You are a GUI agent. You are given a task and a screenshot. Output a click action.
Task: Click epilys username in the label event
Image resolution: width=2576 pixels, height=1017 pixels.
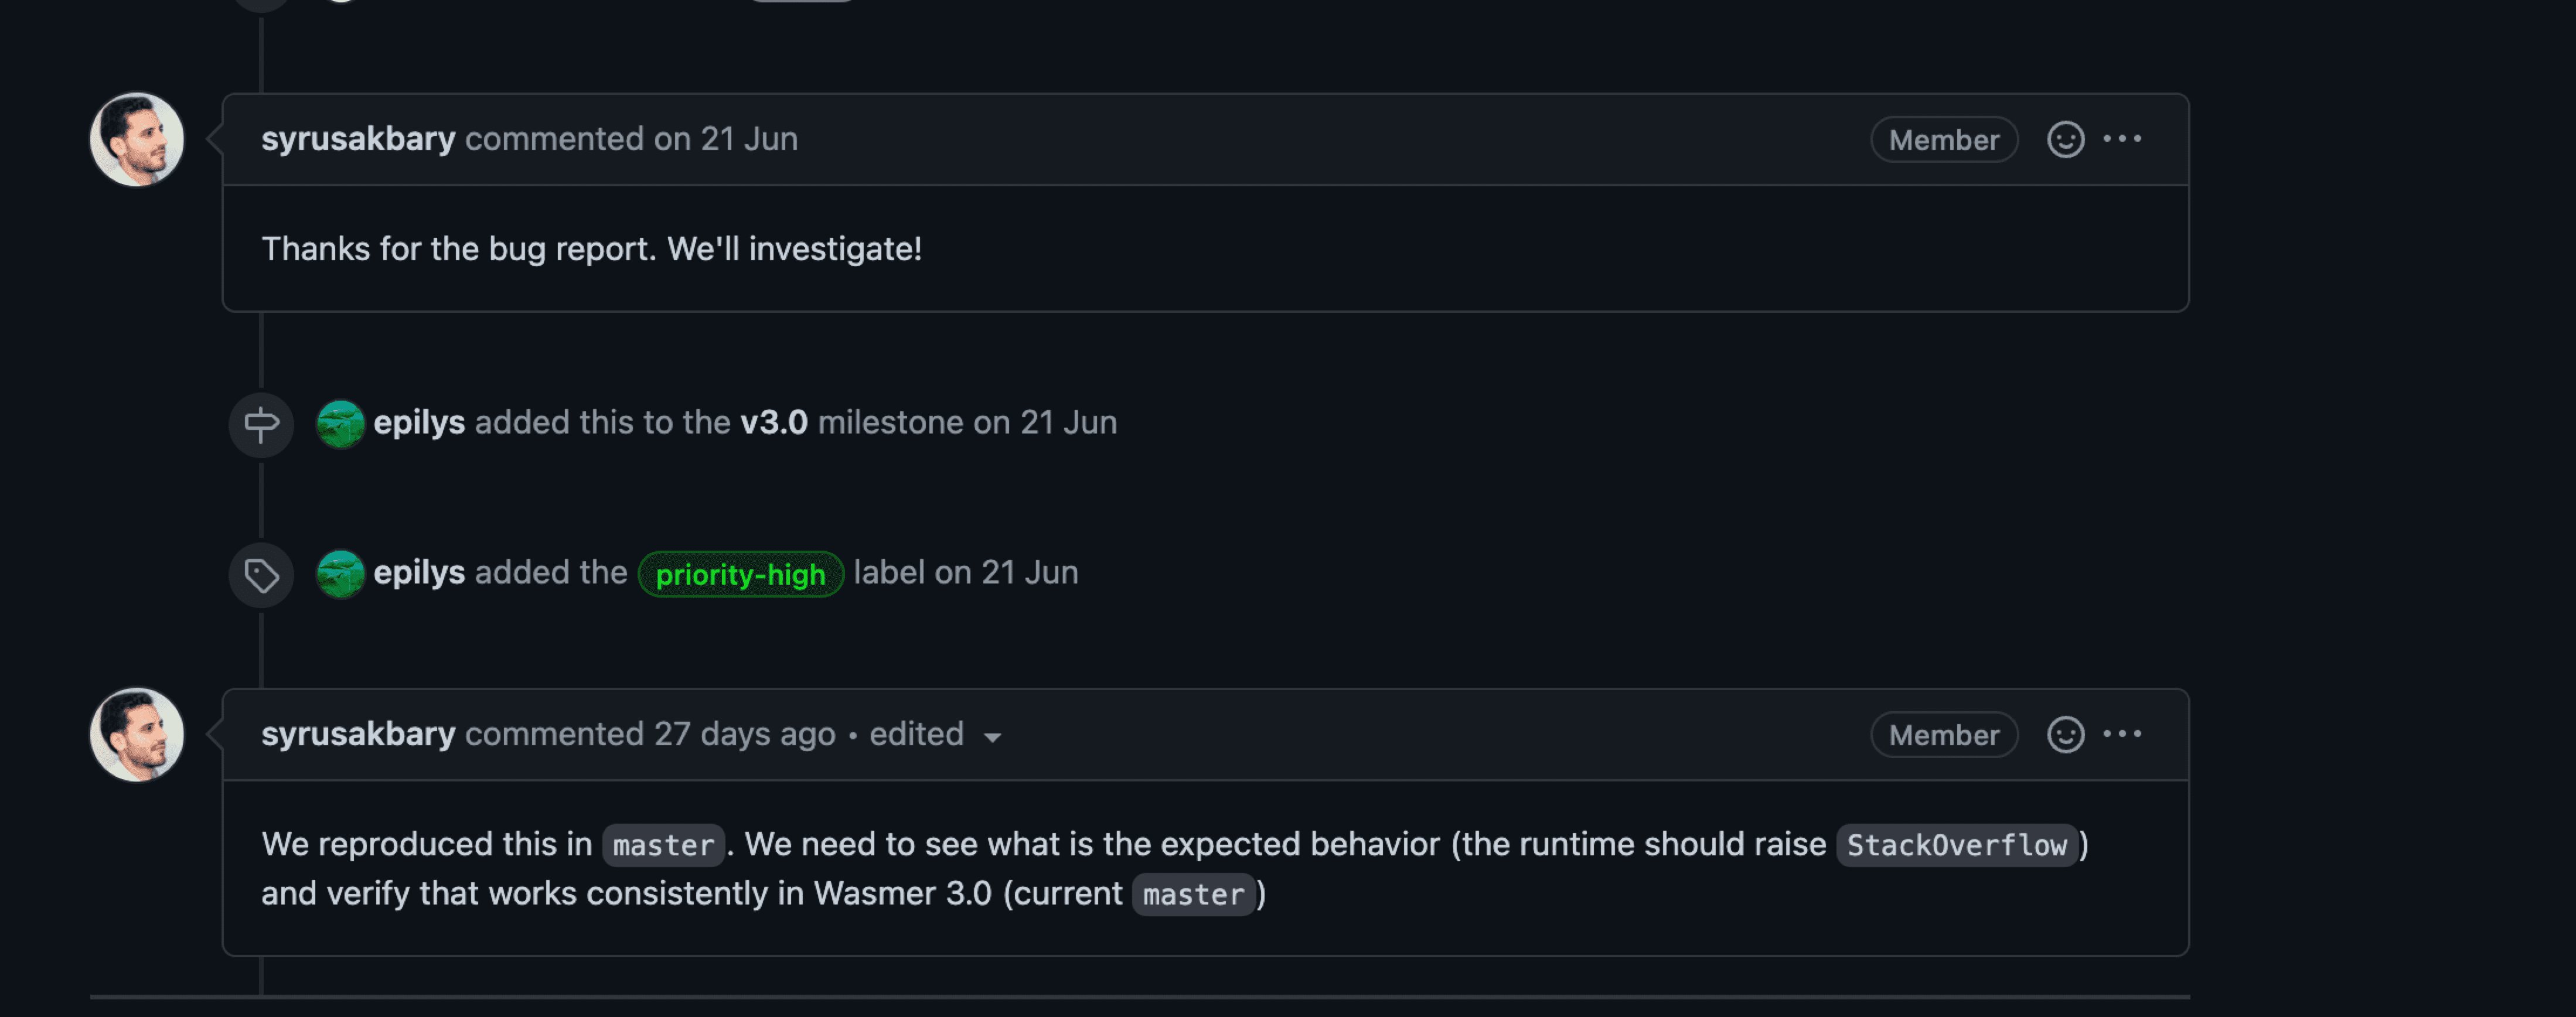[x=419, y=573]
